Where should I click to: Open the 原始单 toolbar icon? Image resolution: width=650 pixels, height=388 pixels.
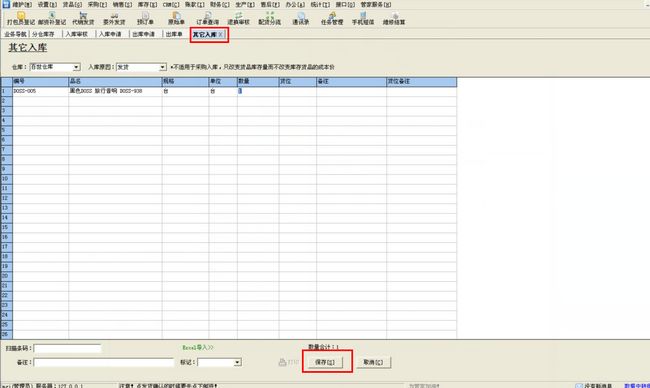click(x=176, y=19)
